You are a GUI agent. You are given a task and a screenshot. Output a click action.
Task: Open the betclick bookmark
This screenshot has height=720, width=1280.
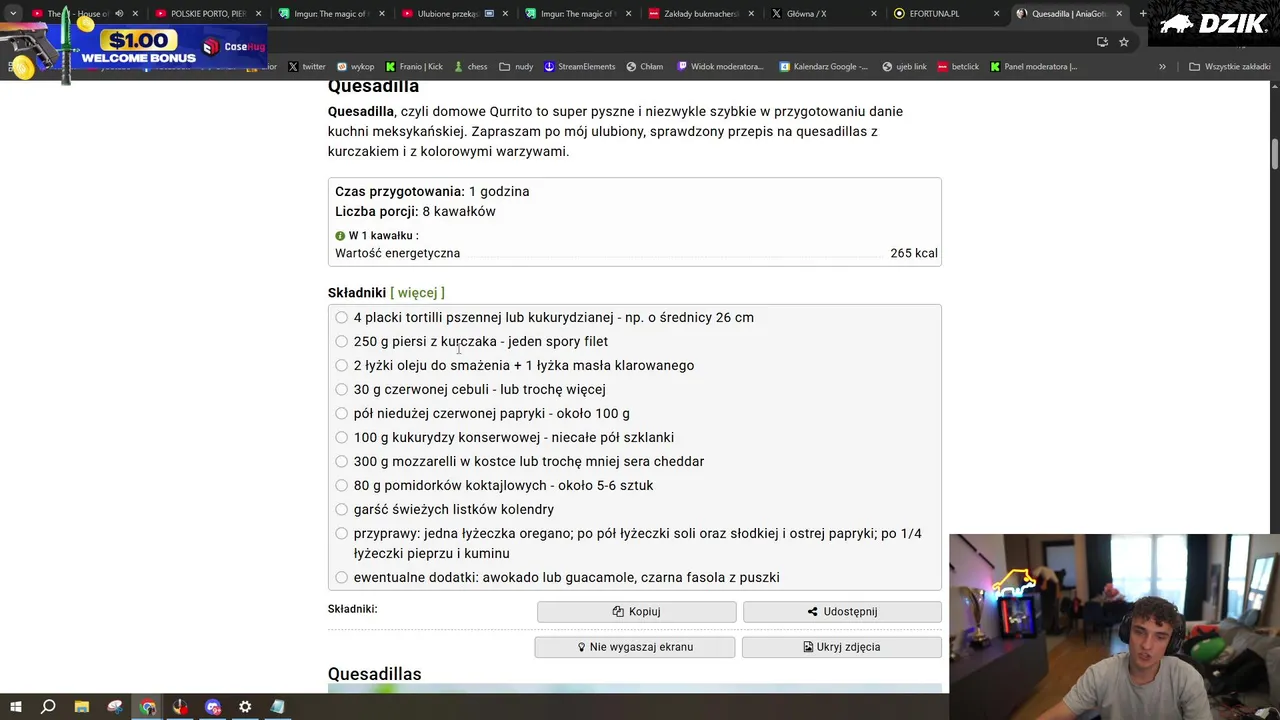tap(958, 67)
